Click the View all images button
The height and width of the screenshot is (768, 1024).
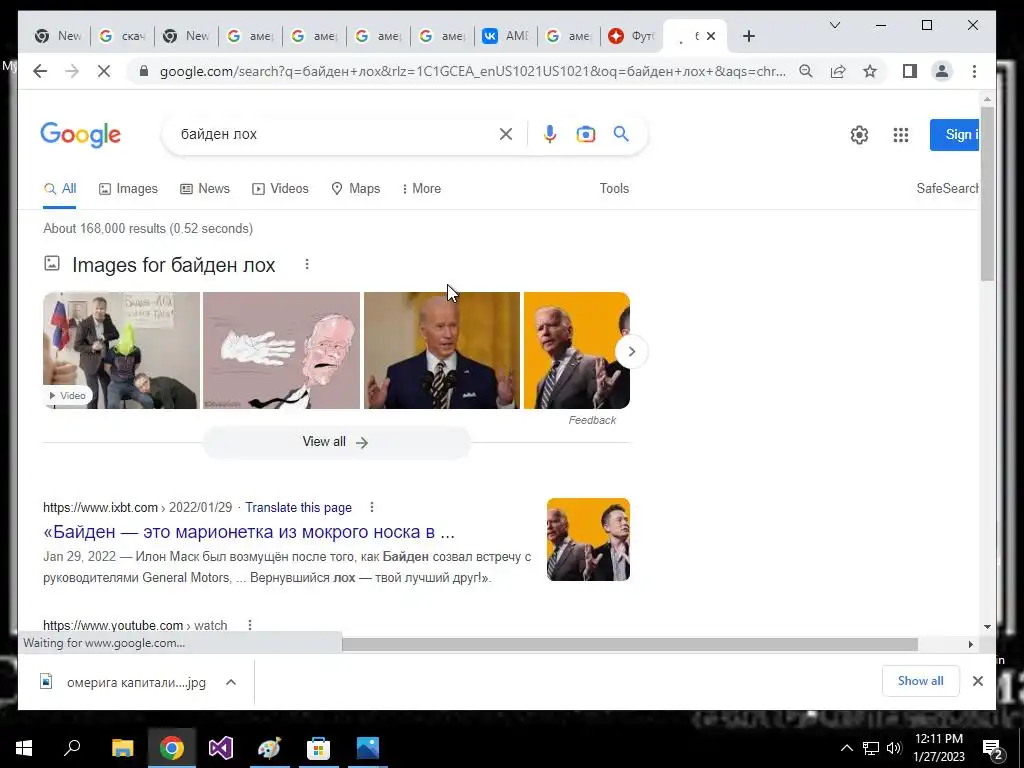[x=336, y=442]
